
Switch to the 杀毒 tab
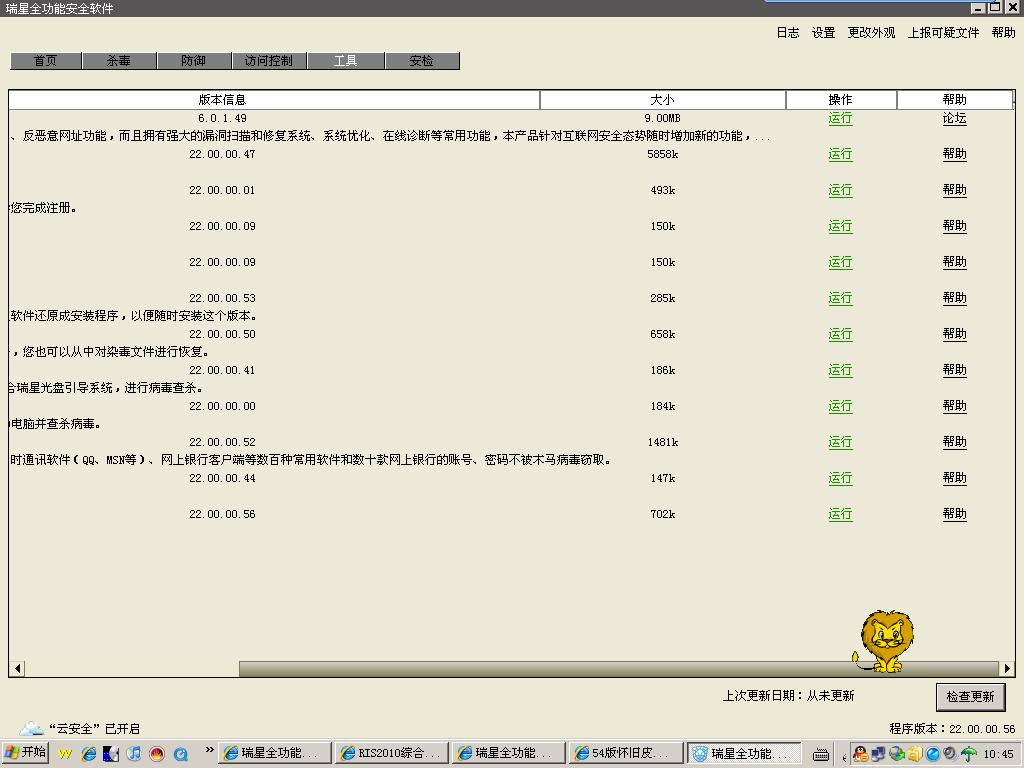[120, 61]
